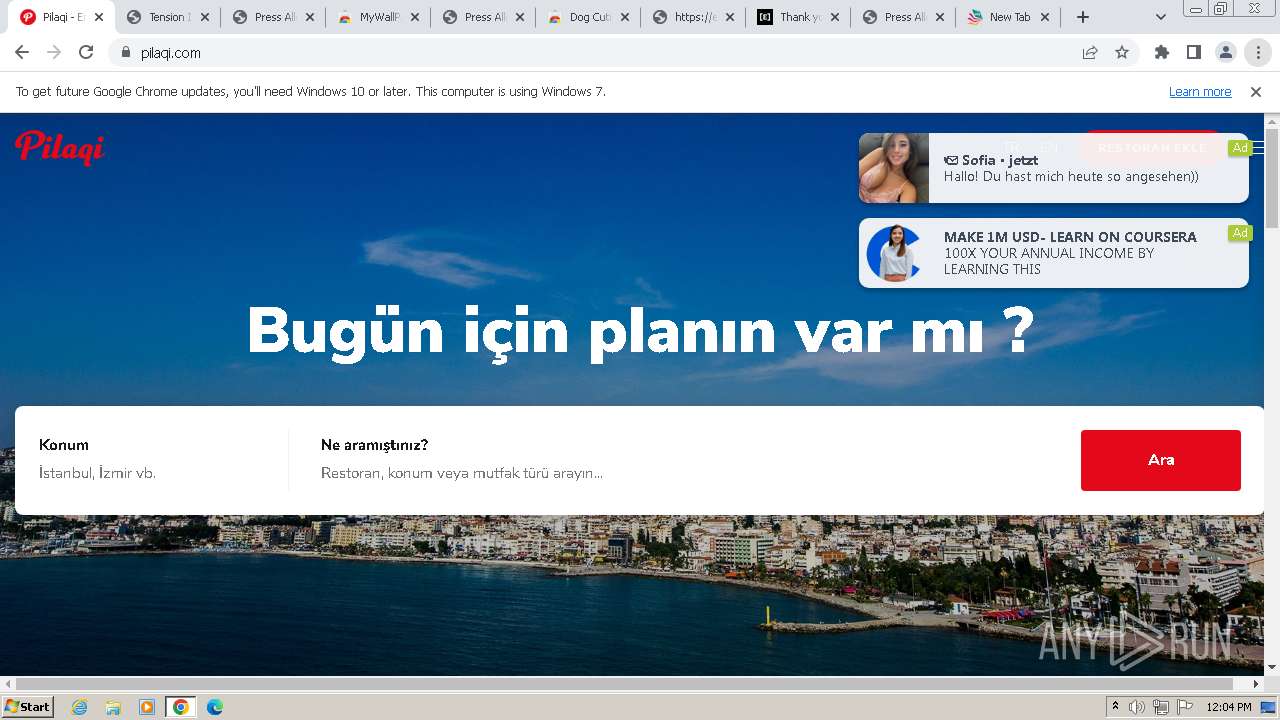The height and width of the screenshot is (720, 1280).
Task: Close the Pilaqi tab
Action: coord(99,17)
